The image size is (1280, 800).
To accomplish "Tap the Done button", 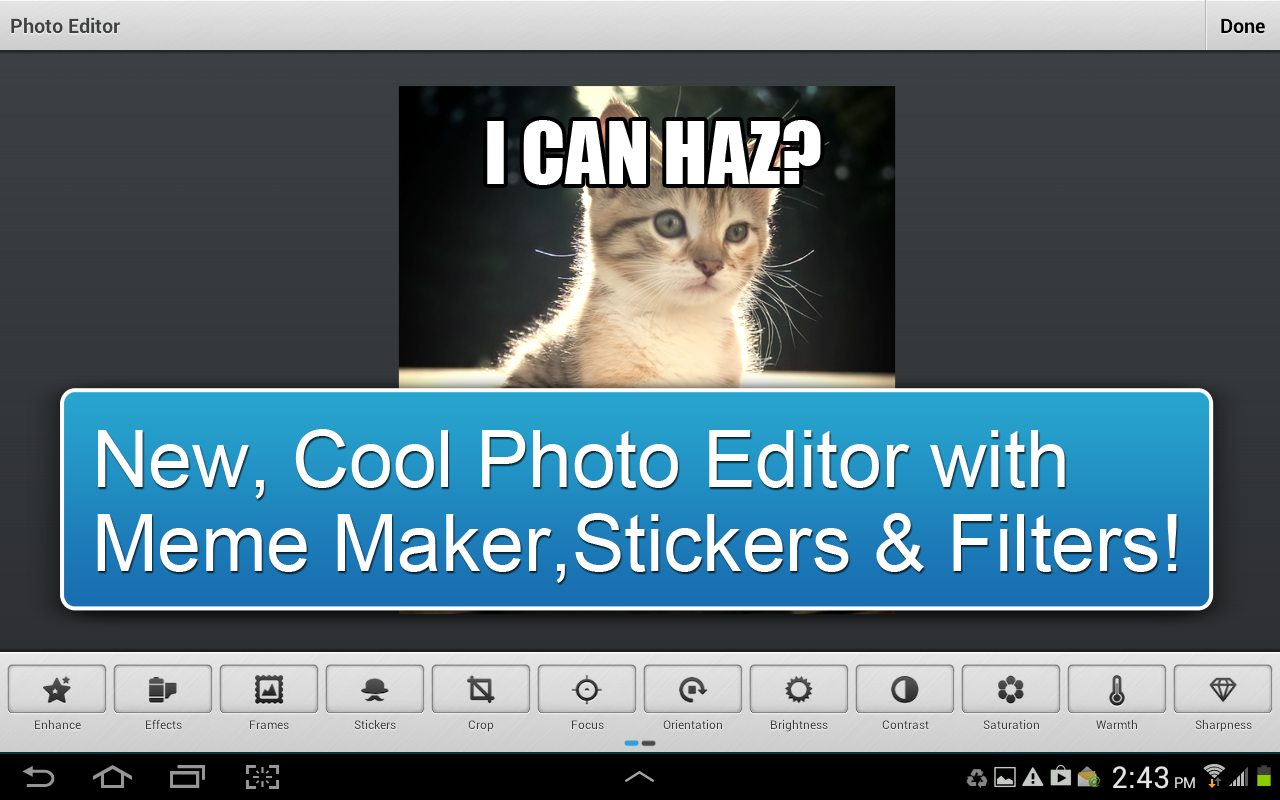I will 1243,26.
